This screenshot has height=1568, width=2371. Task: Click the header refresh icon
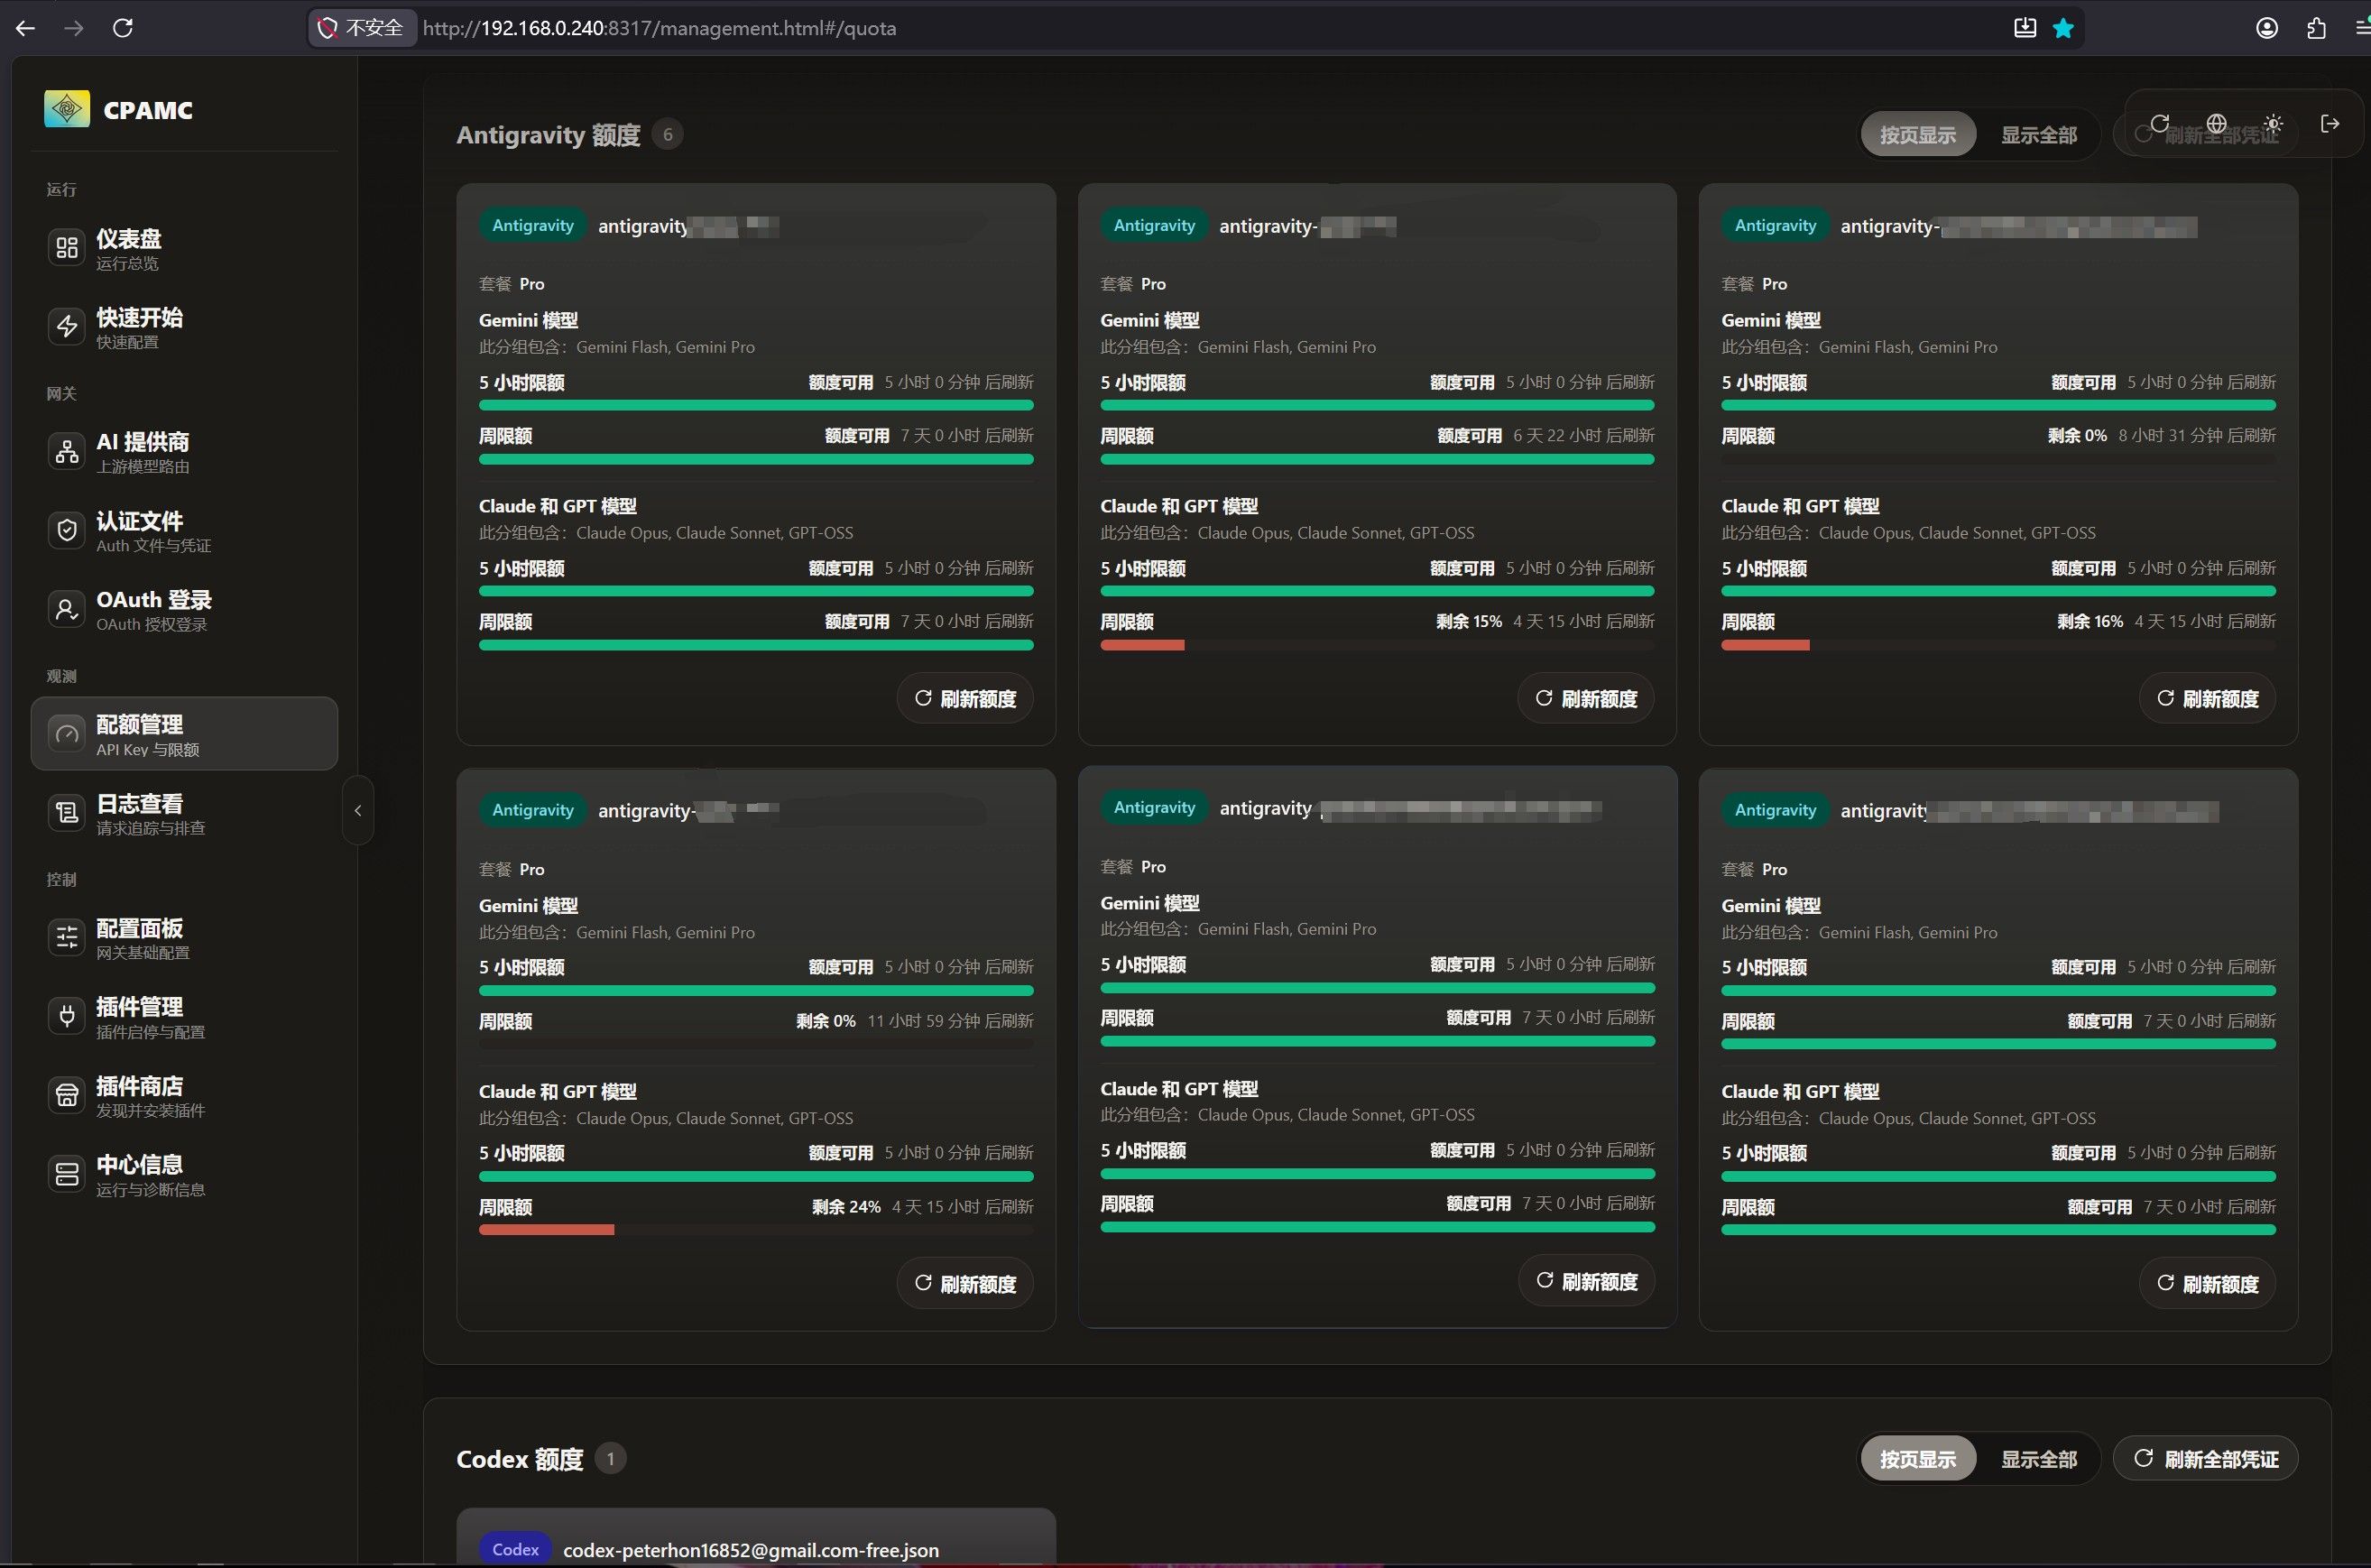(x=2160, y=123)
